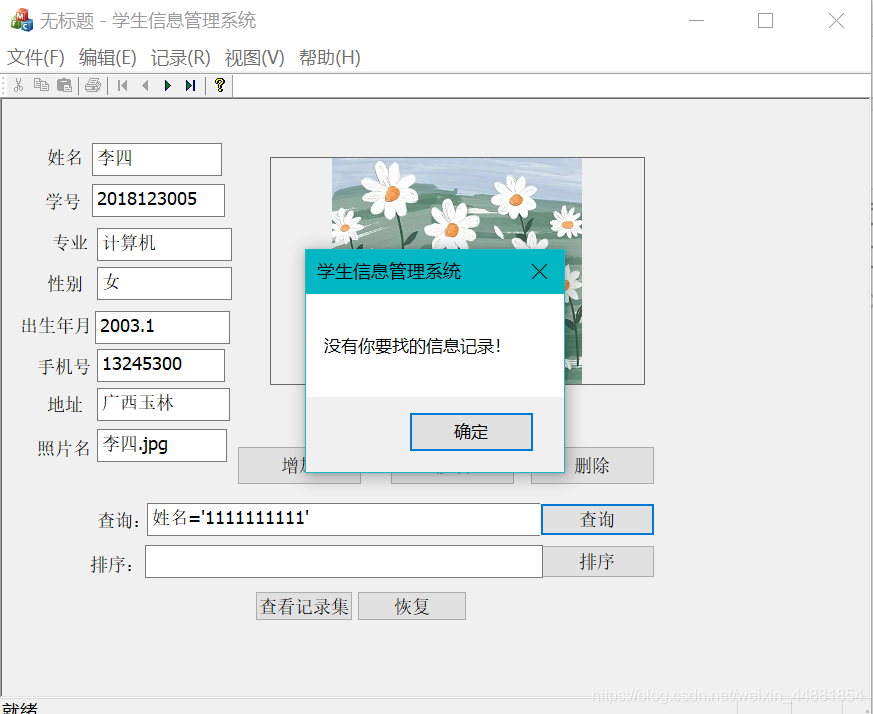The height and width of the screenshot is (714, 873).
Task: Click the application icon in the title bar
Action: [x=20, y=20]
